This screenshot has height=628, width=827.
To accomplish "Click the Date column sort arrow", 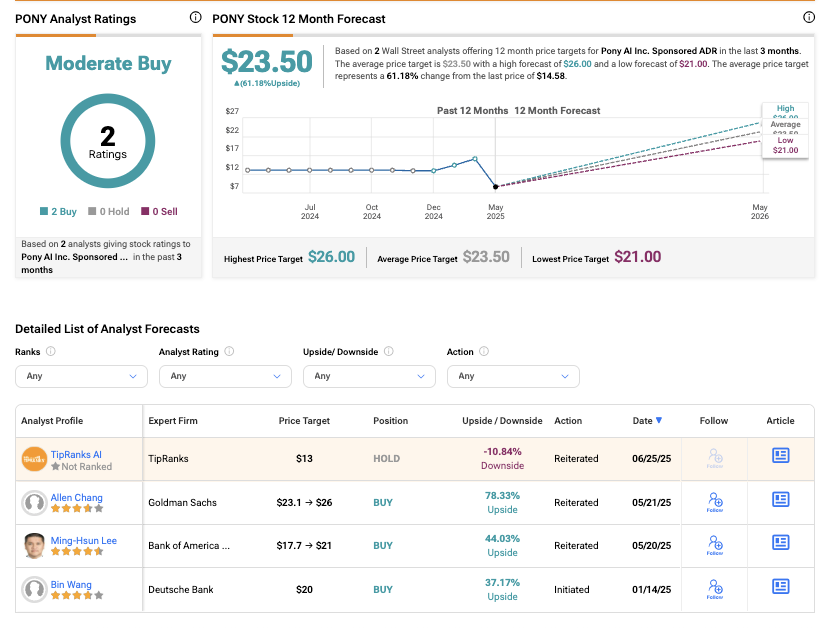I will pos(659,420).
